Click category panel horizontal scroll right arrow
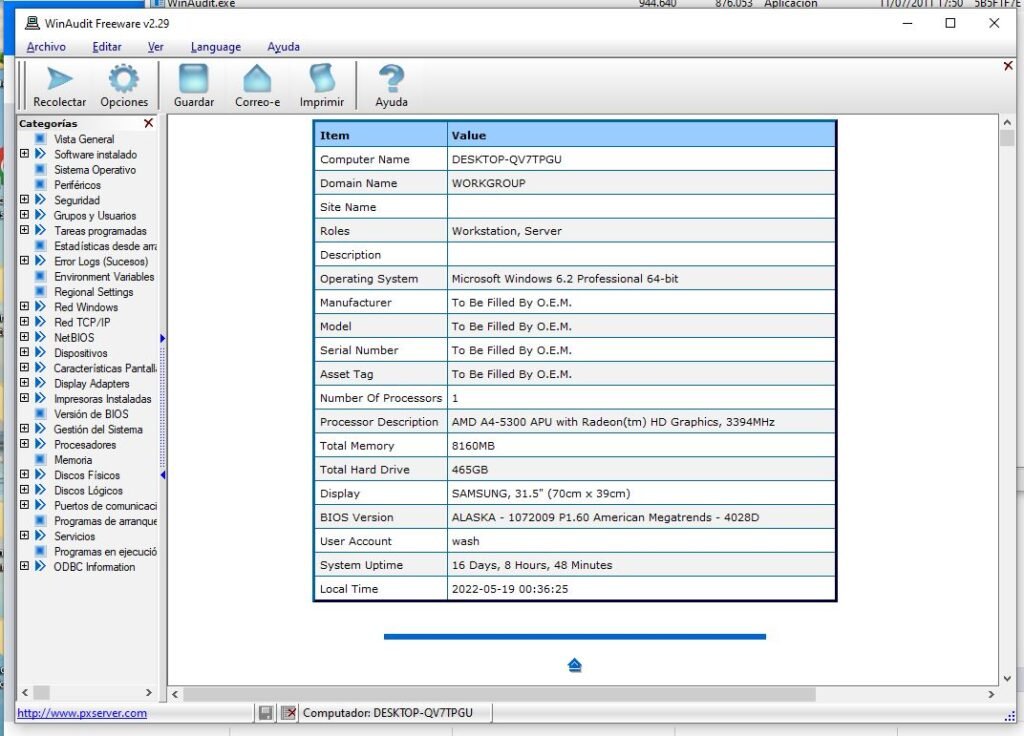This screenshot has height=736, width=1024. coord(148,692)
